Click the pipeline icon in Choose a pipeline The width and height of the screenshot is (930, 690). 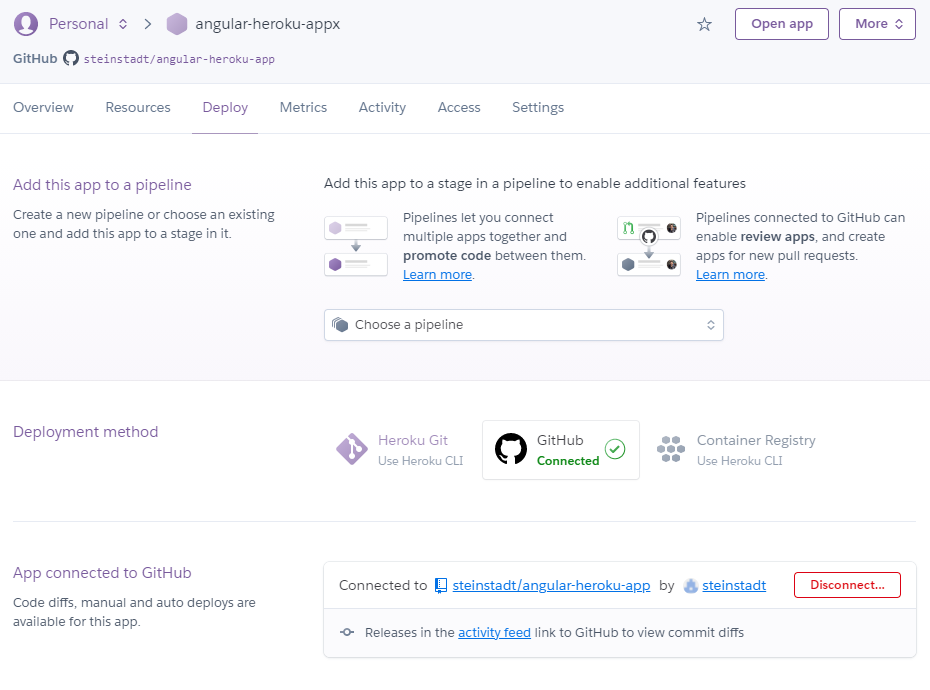340,325
